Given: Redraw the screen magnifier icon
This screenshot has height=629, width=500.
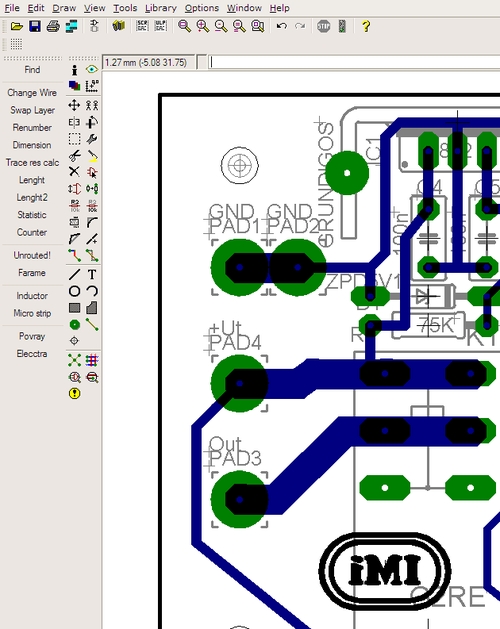Looking at the screenshot, I should [x=239, y=26].
